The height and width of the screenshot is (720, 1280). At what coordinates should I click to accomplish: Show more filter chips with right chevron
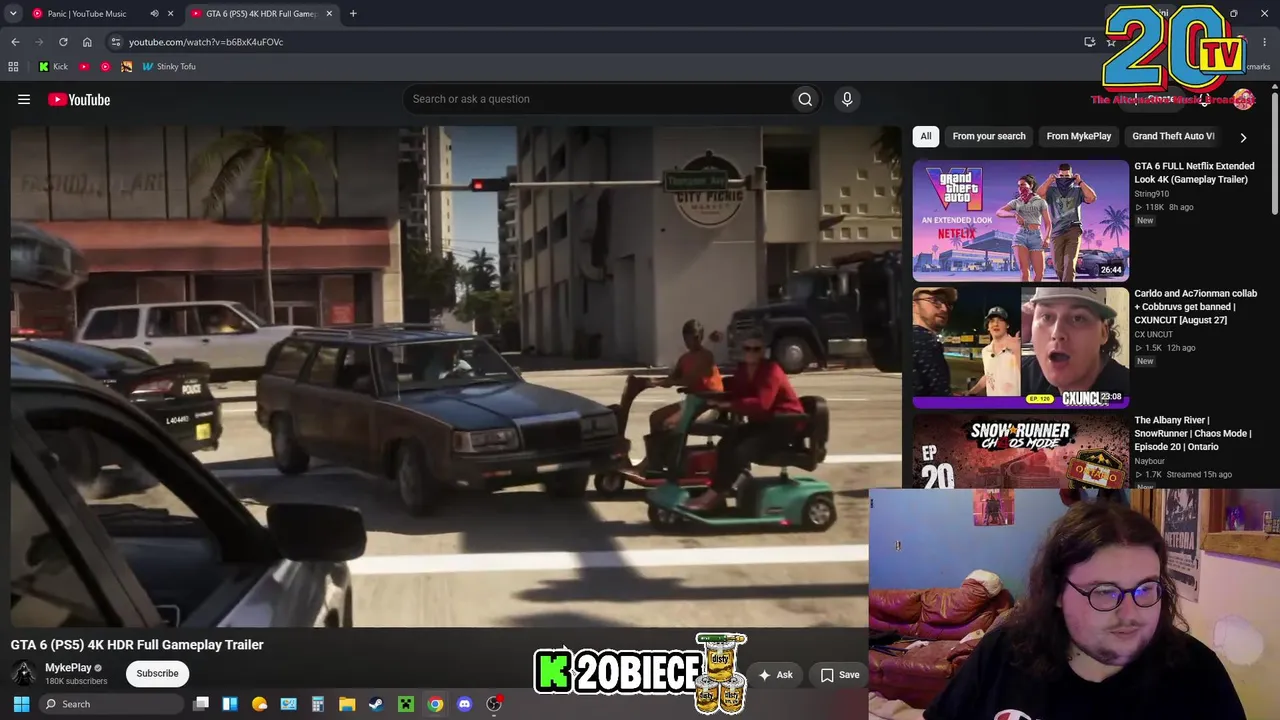pos(1243,137)
